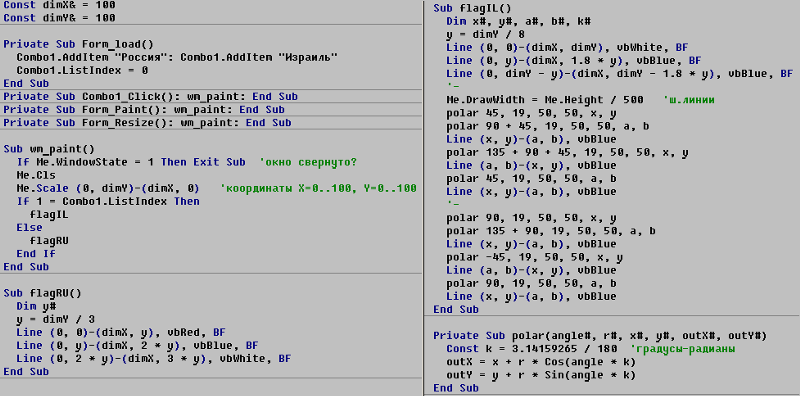Click the 'Me.Cls' statement

click(x=36, y=175)
